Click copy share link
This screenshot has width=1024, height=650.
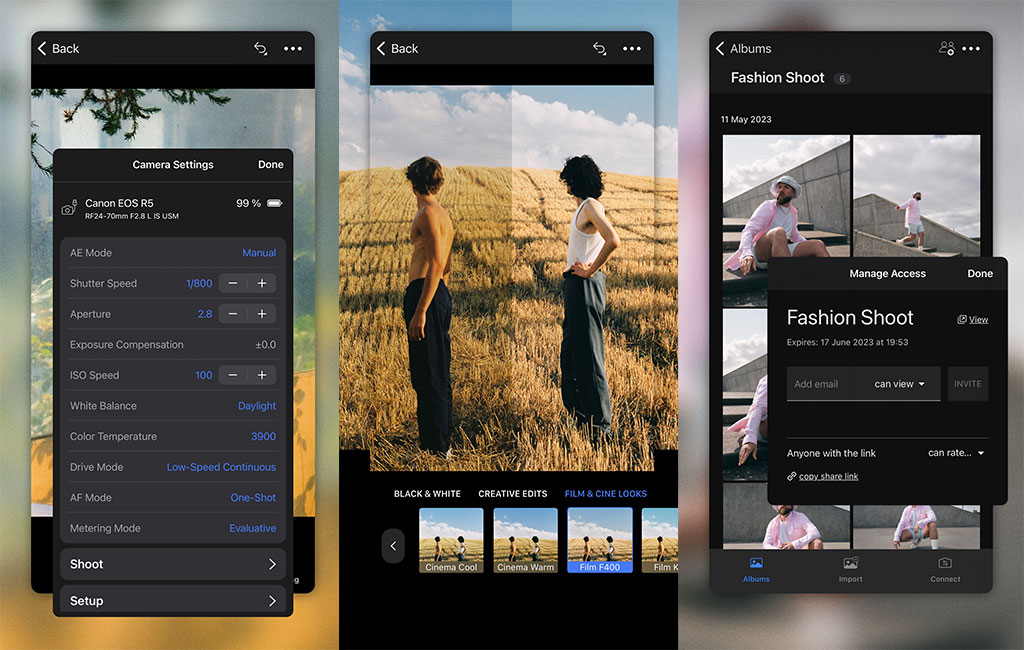[823, 476]
